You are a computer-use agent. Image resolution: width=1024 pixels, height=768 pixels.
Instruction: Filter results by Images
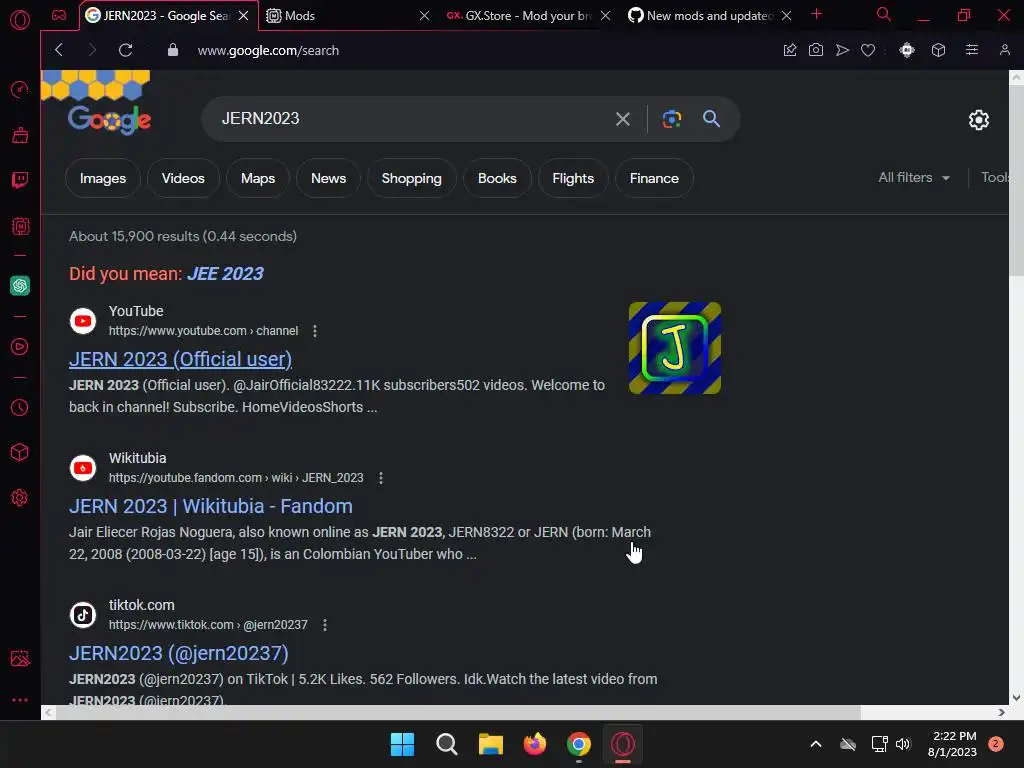103,178
